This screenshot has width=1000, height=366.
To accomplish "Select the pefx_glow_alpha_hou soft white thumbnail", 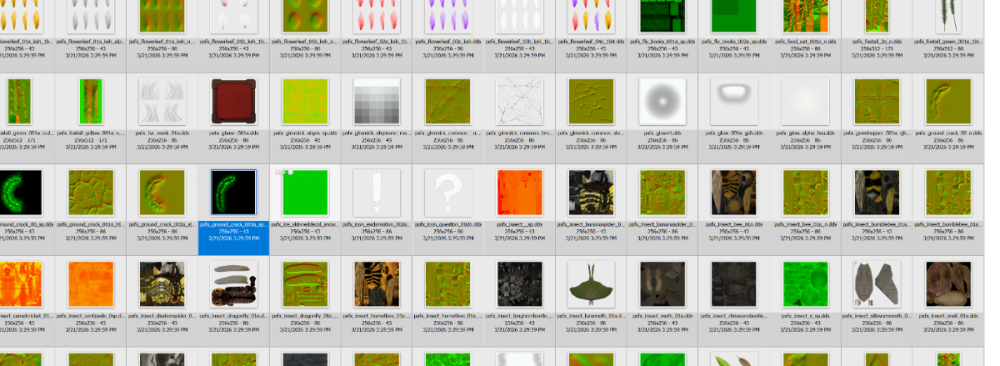I will tap(805, 102).
